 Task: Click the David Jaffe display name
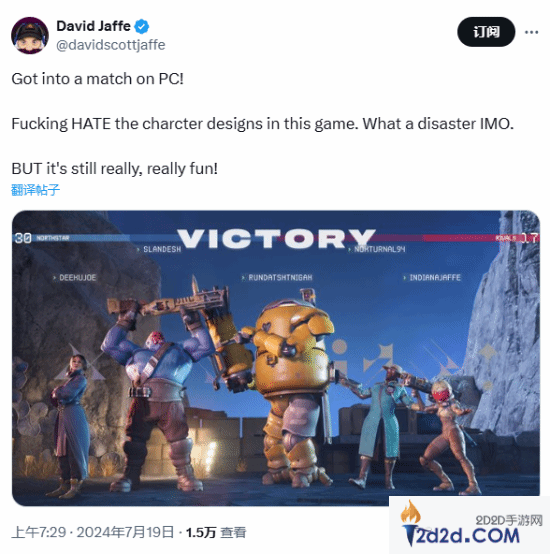point(94,26)
